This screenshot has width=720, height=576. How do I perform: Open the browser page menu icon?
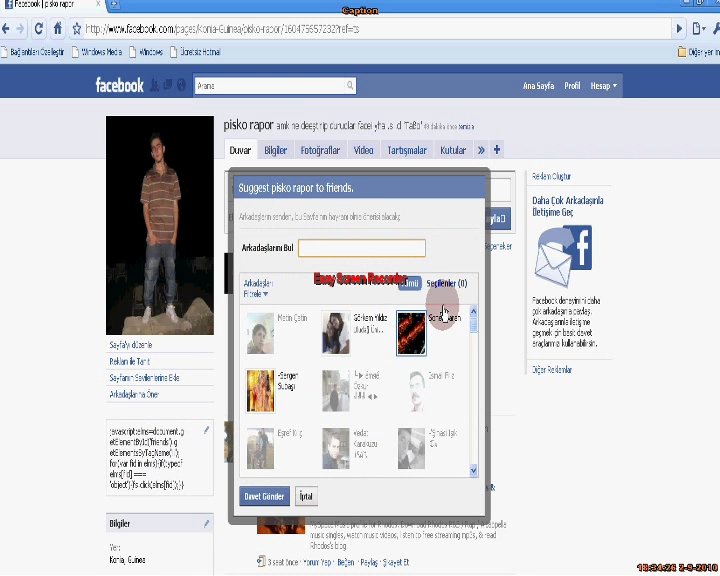698,29
